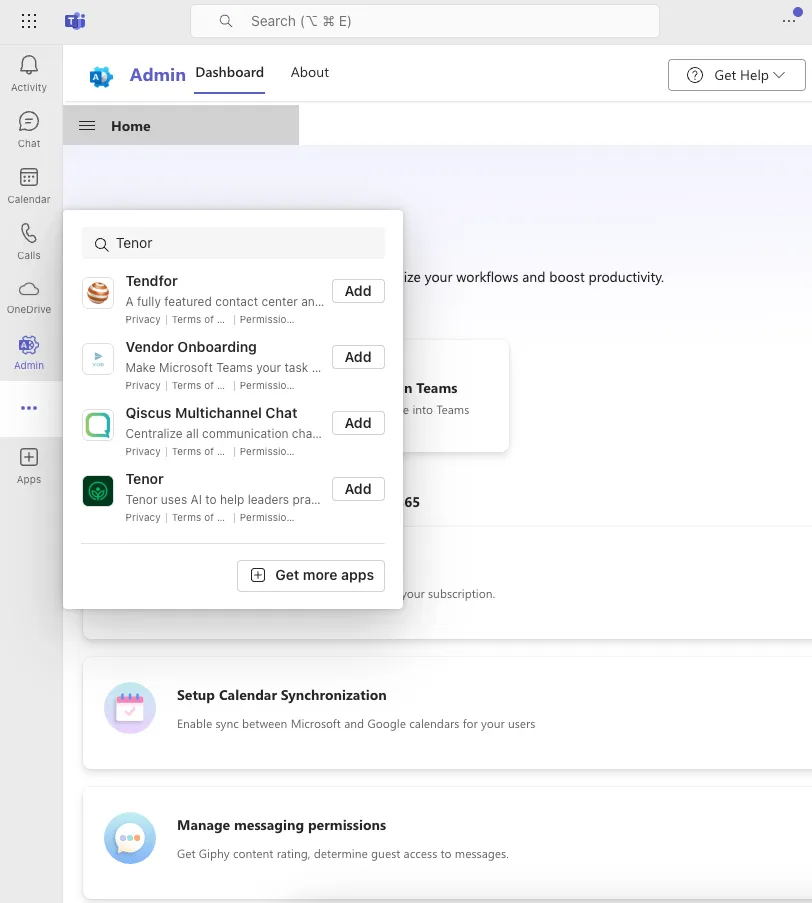Expand the Get Help dropdown
Viewport: 812px width, 903px height.
tap(737, 75)
